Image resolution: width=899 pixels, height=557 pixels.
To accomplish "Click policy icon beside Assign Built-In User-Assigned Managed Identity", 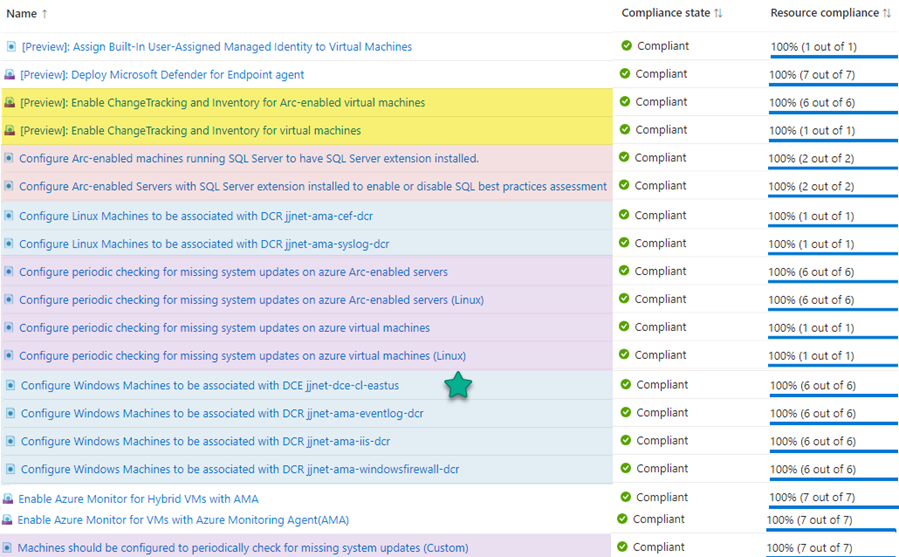I will pos(11,47).
